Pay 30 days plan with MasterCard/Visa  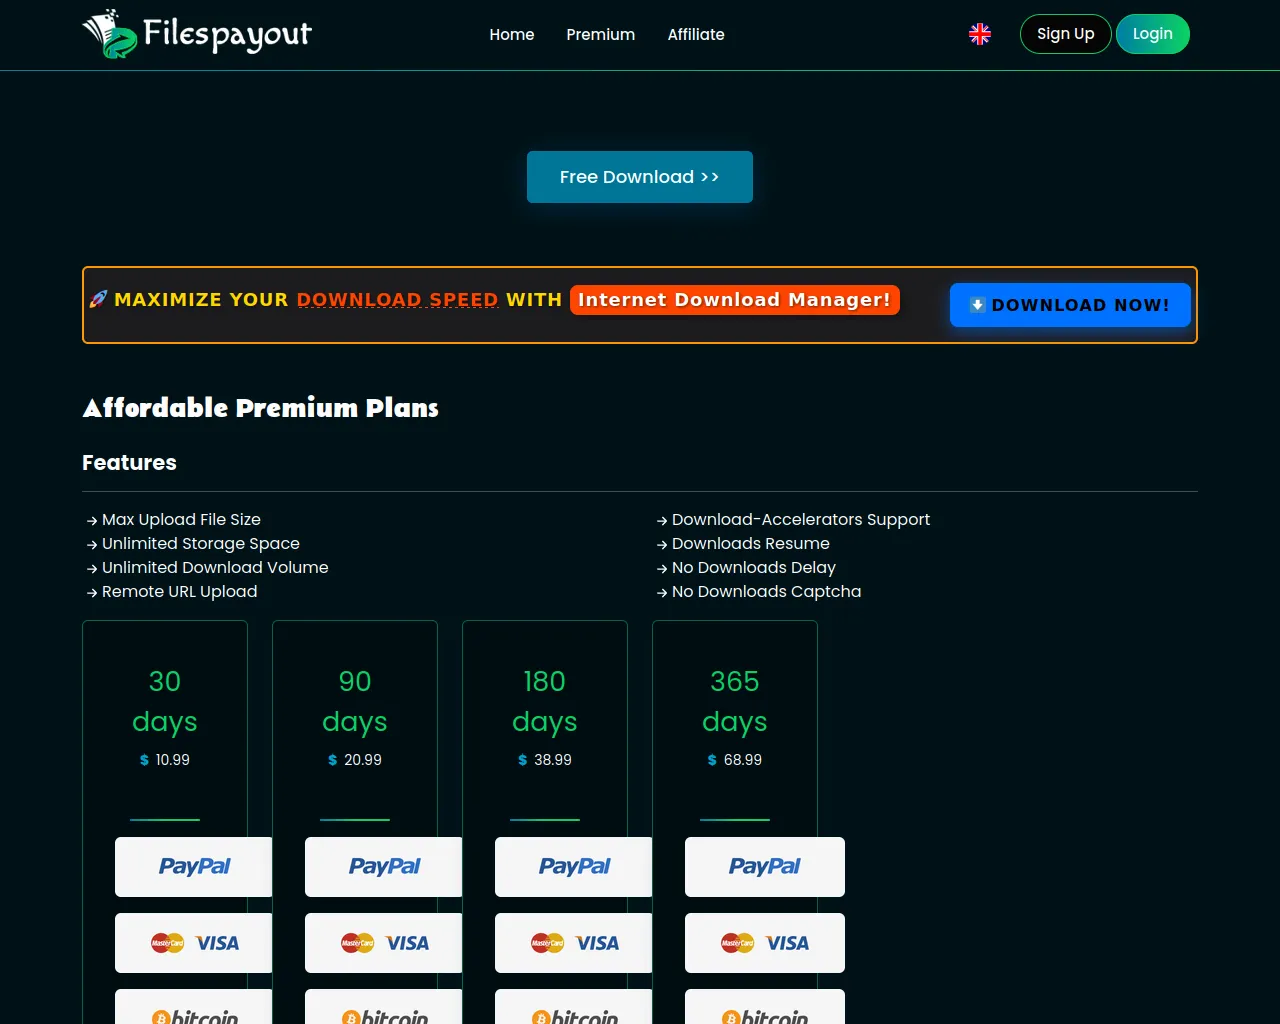(194, 943)
